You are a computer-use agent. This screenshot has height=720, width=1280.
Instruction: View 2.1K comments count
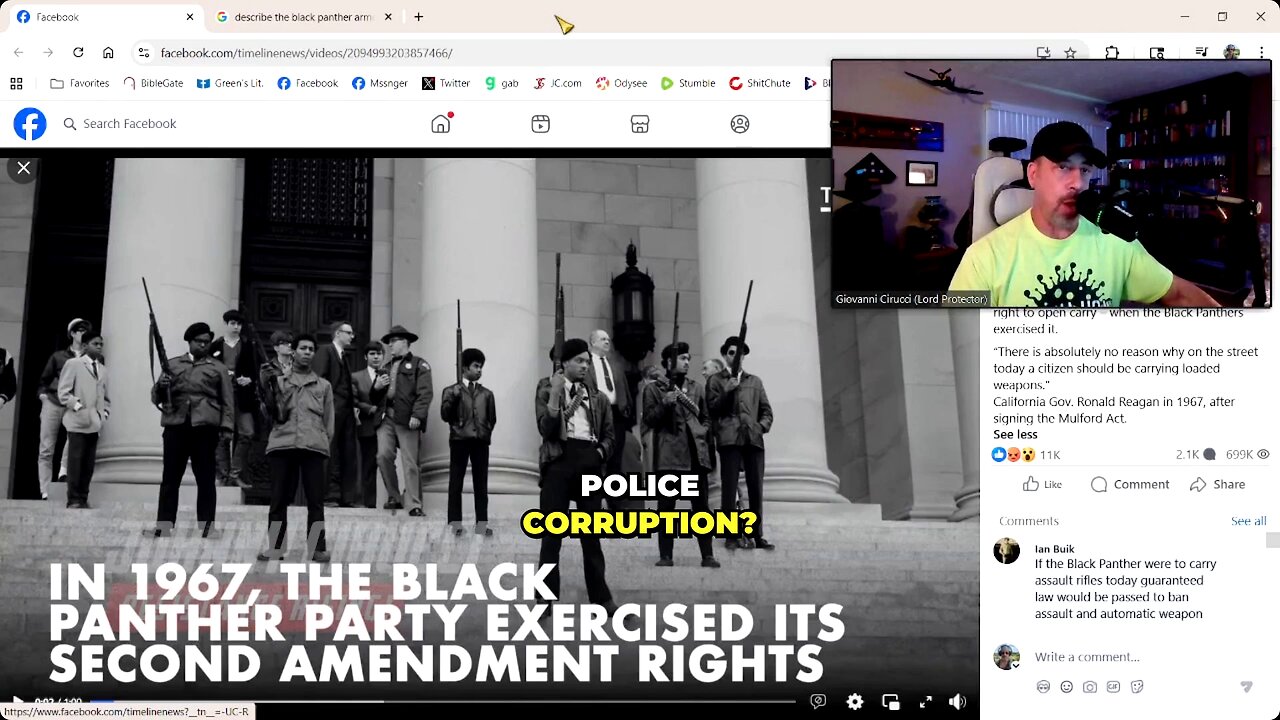pos(1195,454)
